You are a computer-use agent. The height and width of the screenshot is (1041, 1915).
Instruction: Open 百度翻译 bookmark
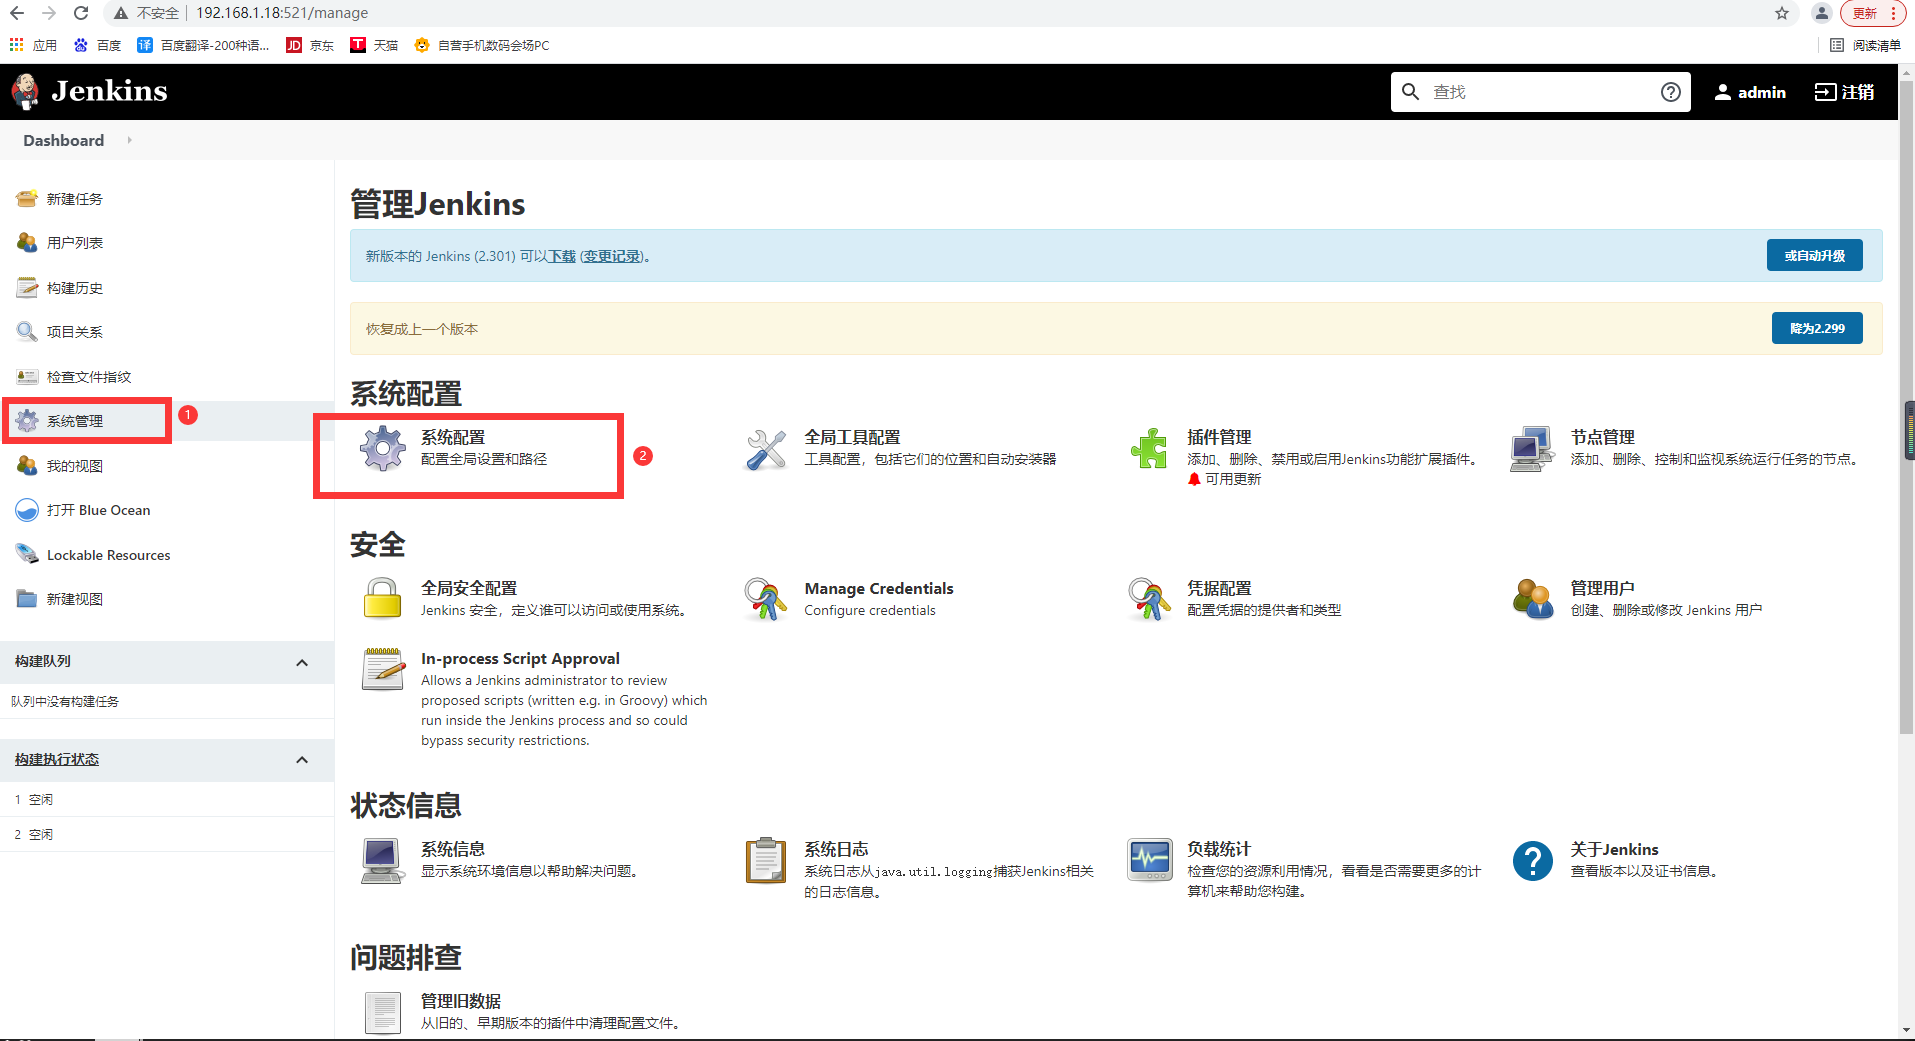pos(203,45)
